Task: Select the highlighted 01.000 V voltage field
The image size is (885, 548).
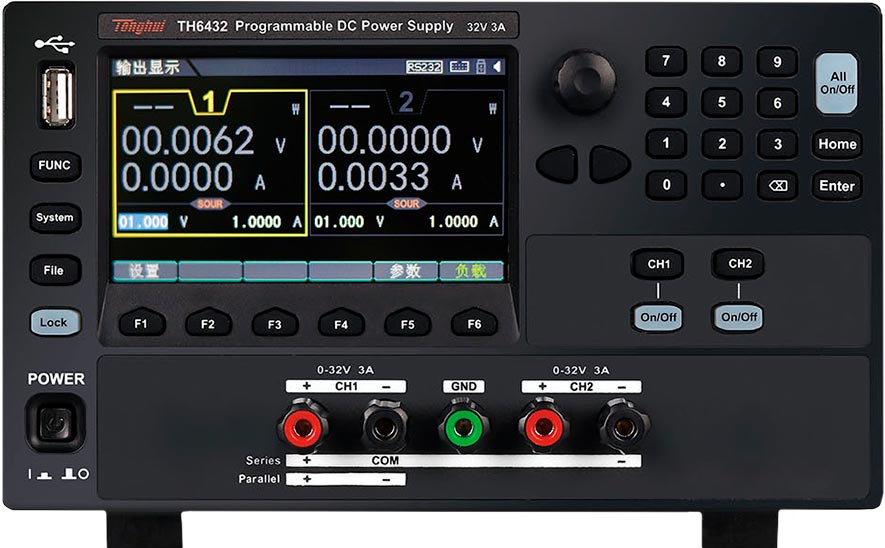Action: coord(143,222)
